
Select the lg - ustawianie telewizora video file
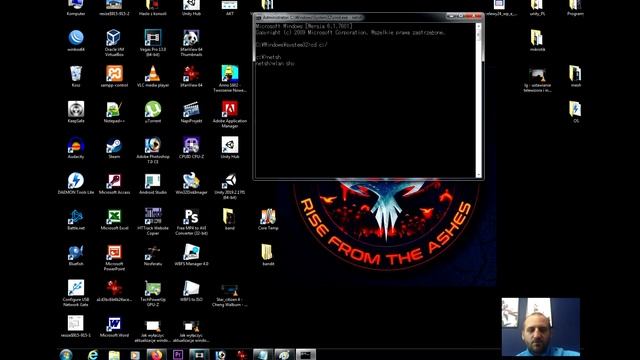(537, 80)
